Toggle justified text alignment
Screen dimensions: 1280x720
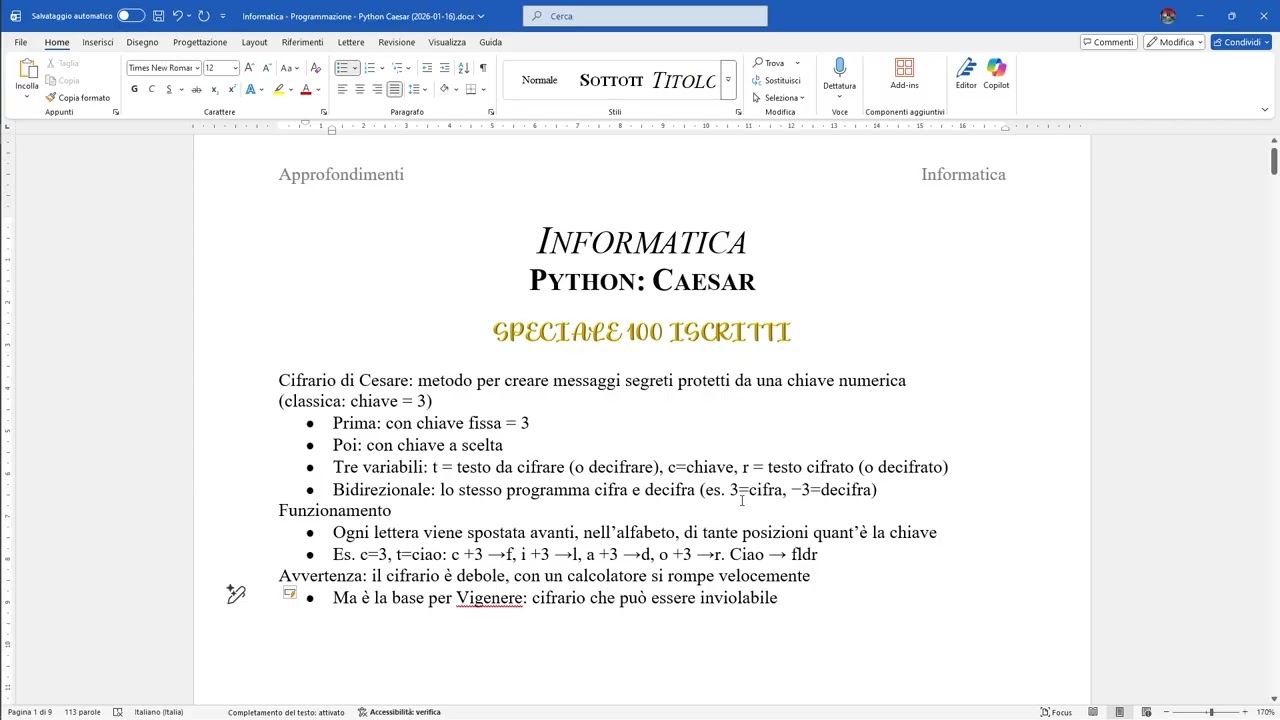394,89
